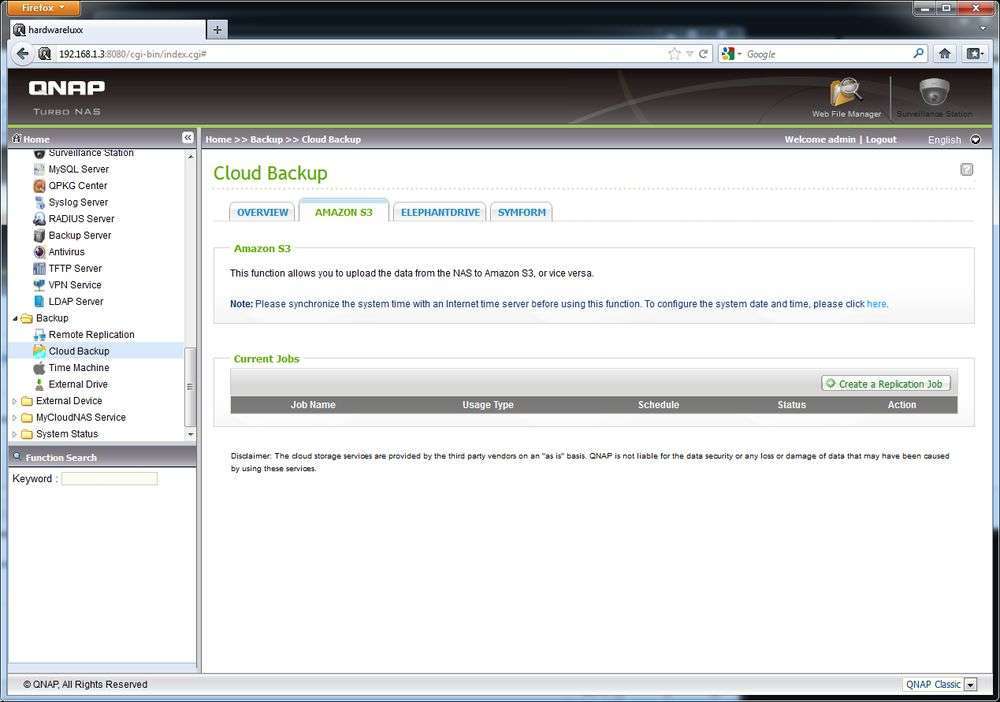Click the Google search box
Screen dimensions: 1000x702
click(x=828, y=54)
